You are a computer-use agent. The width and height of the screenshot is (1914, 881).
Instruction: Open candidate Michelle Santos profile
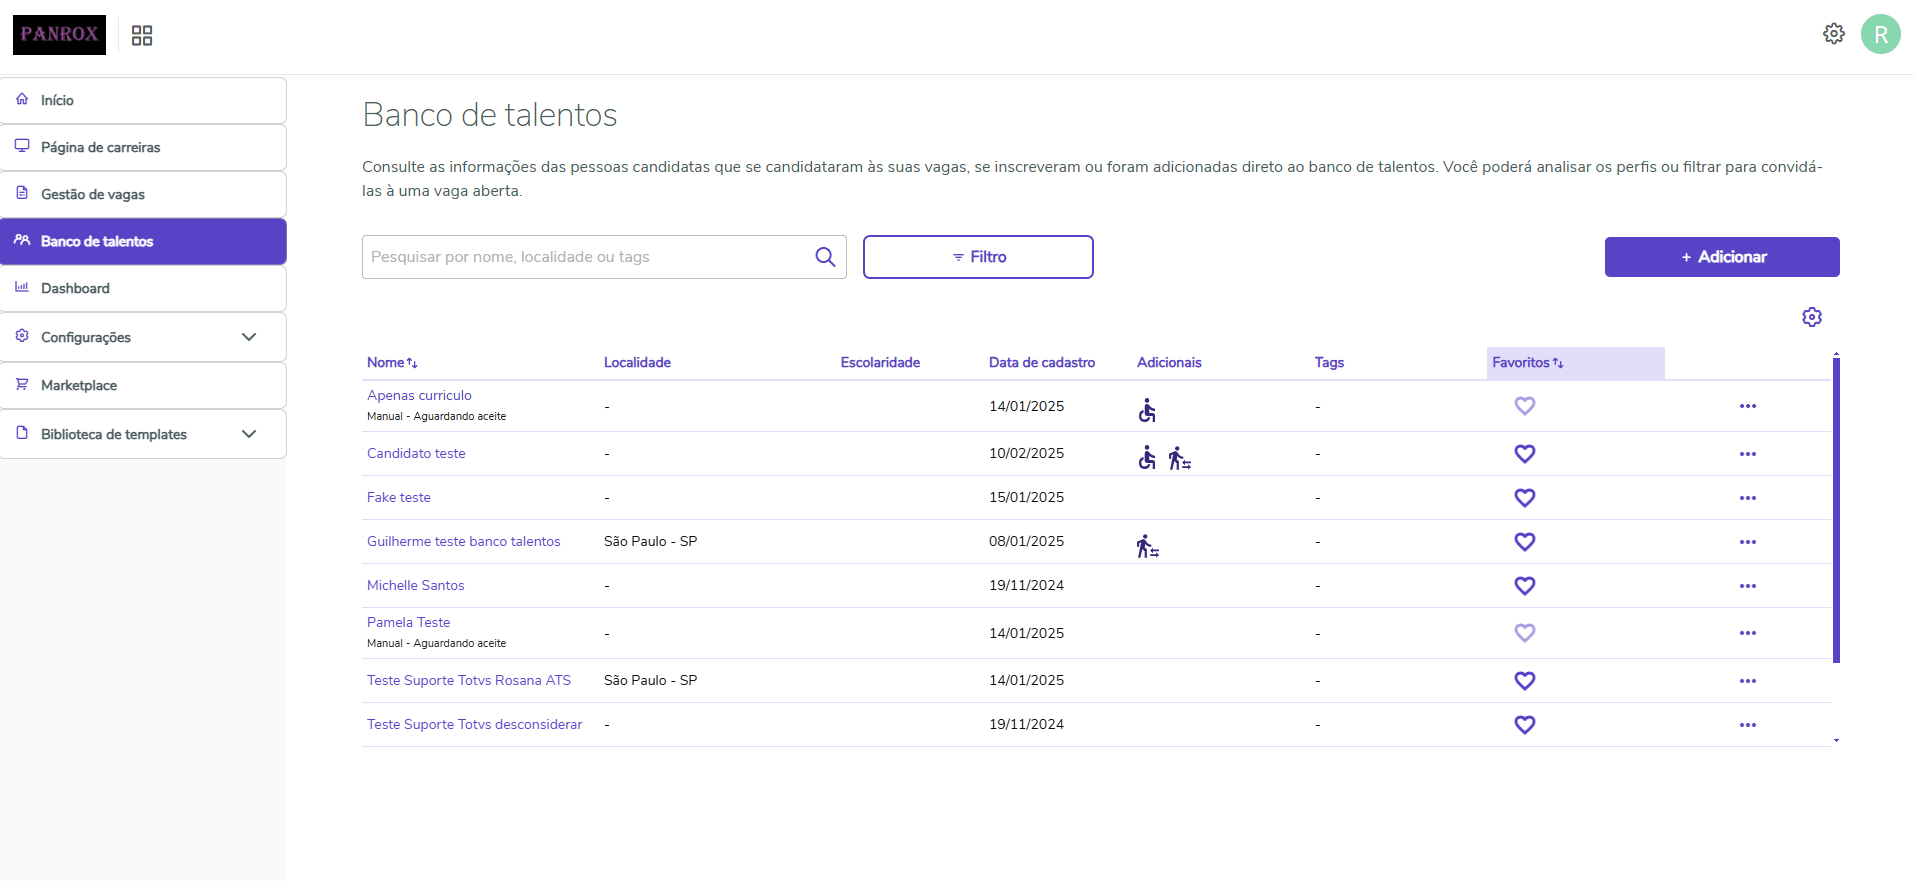click(416, 585)
